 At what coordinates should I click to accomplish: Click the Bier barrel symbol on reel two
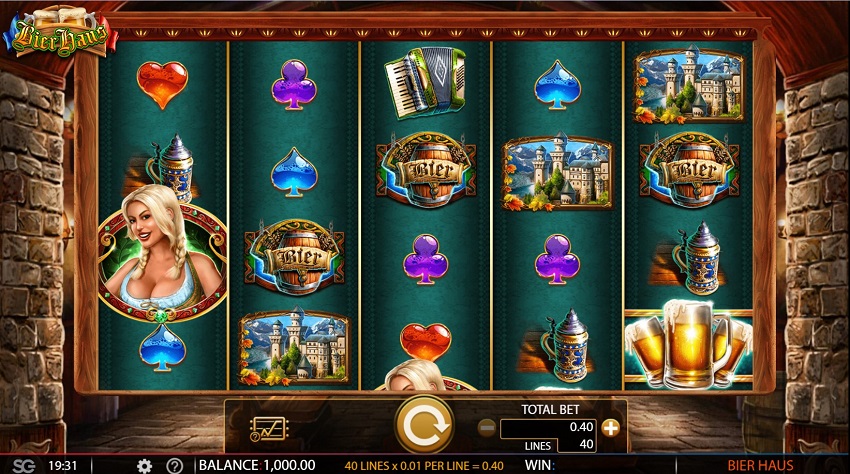pos(294,257)
